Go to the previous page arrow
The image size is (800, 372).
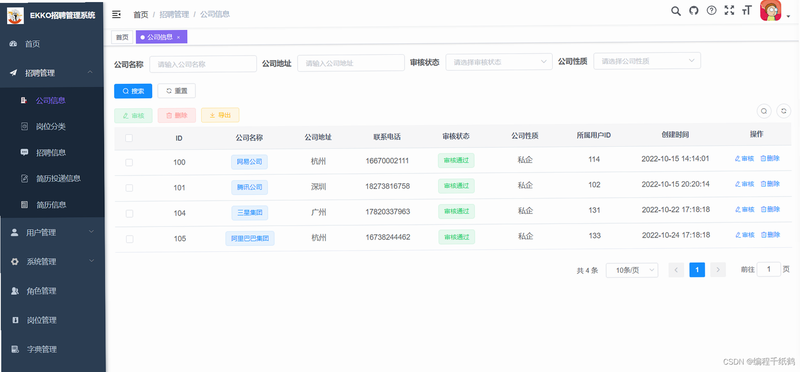676,270
